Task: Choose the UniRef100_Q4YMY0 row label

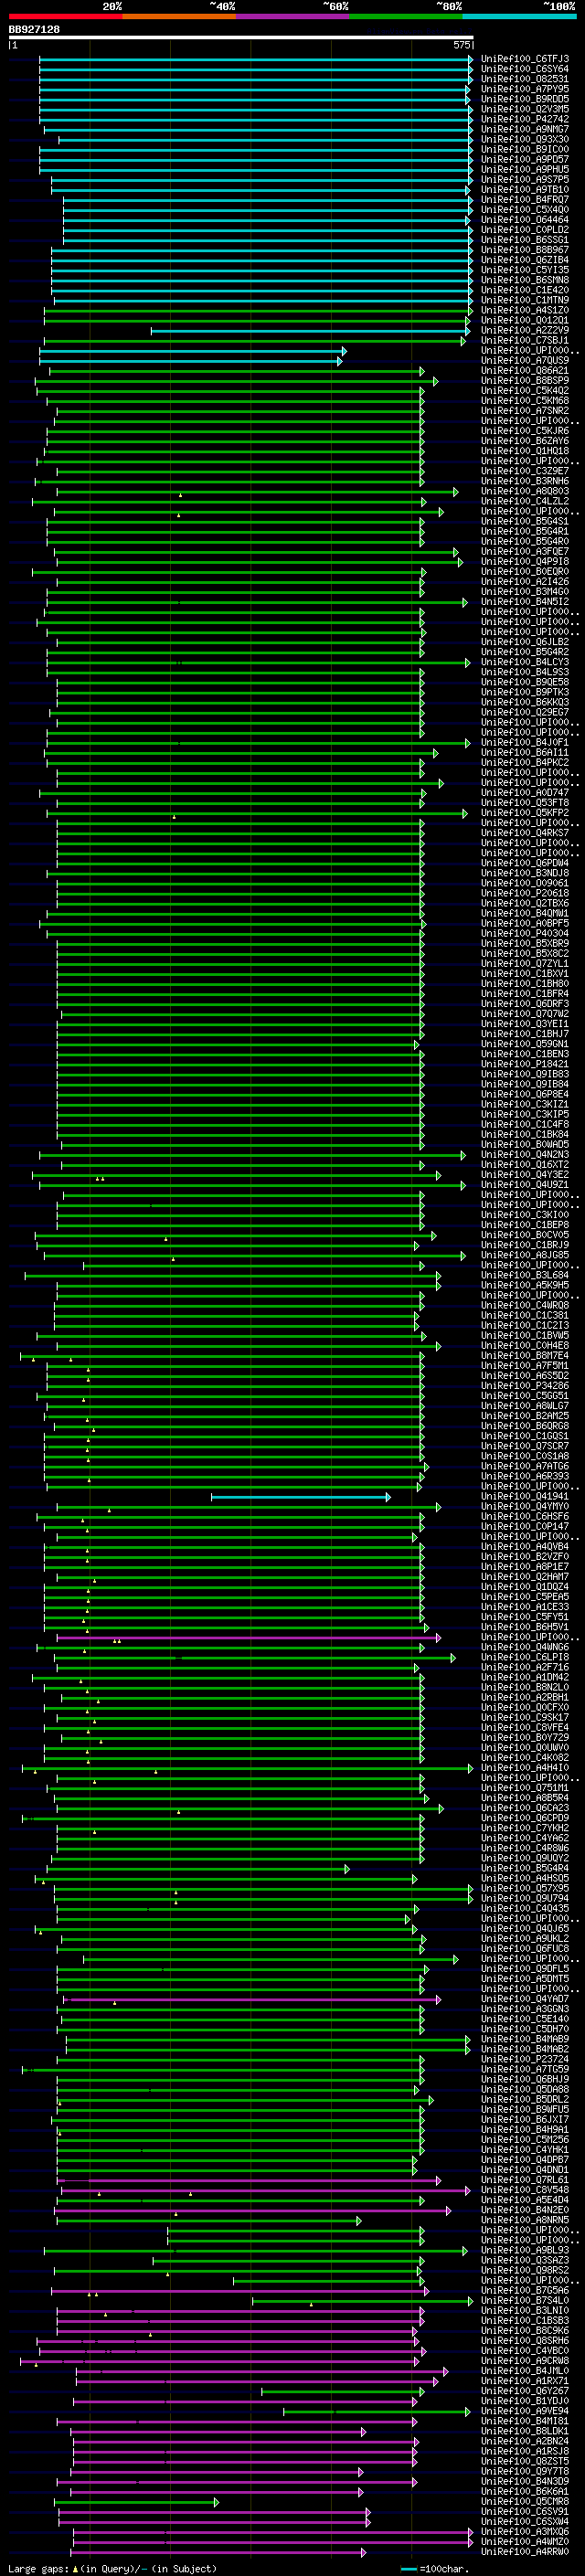Action: [525, 1507]
